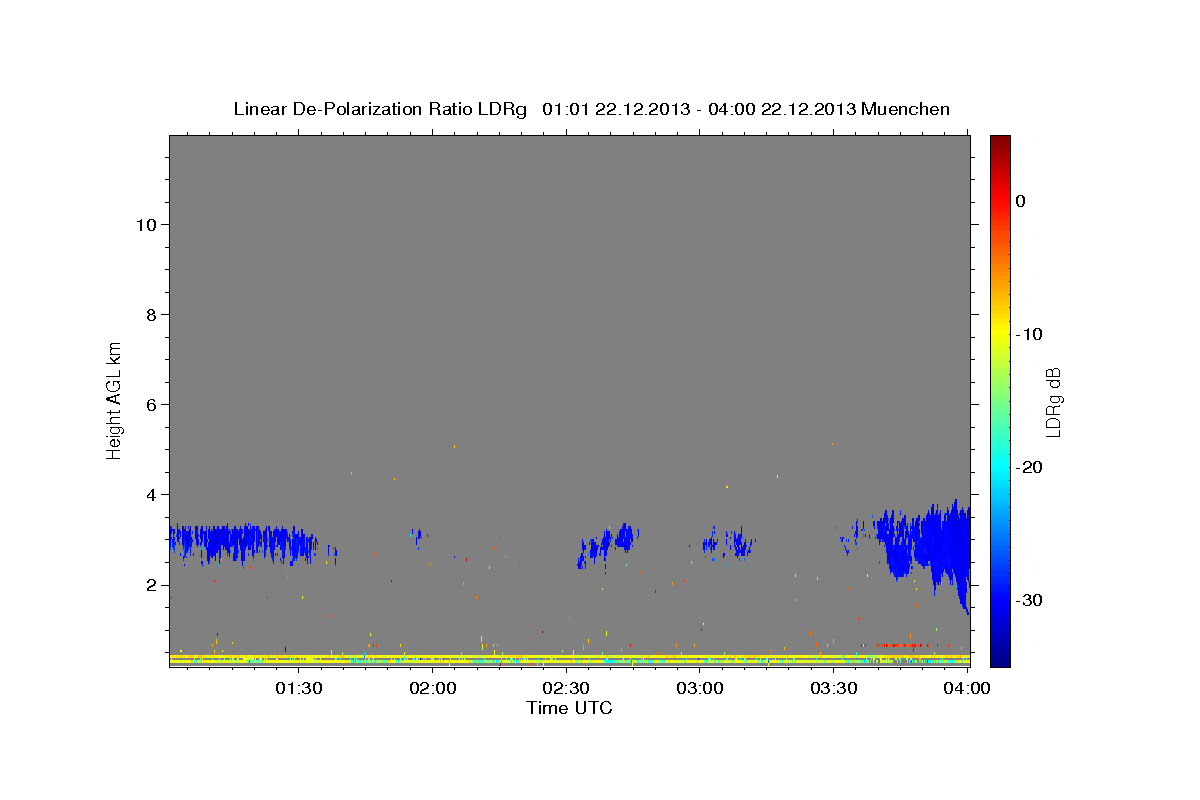Screen dimensions: 1200x800
Task: Click the 02:30 time tick label
Action: click(566, 688)
